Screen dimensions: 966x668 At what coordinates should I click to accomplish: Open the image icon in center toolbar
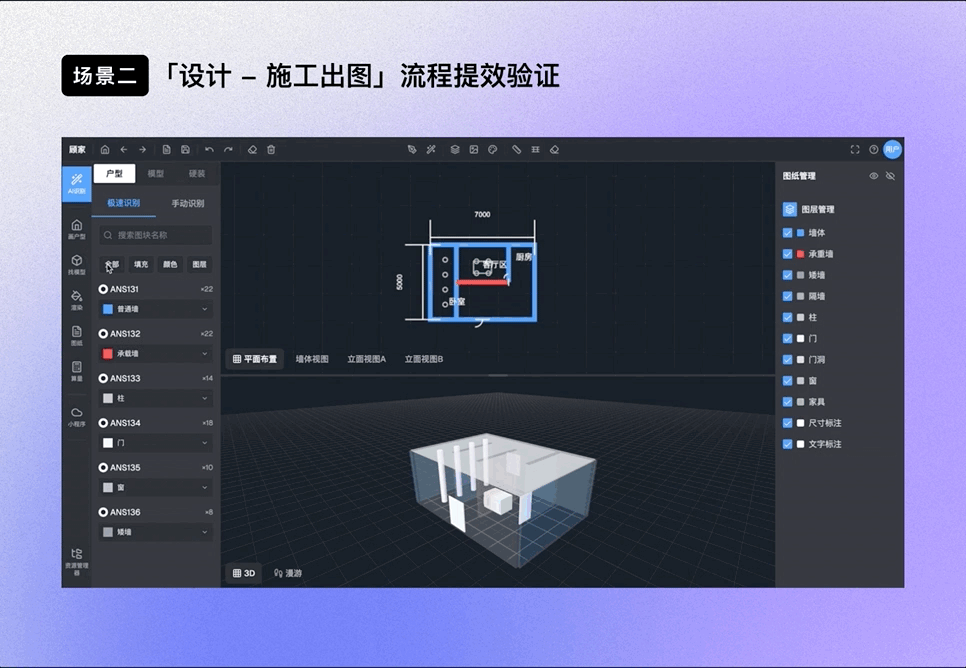tap(474, 150)
